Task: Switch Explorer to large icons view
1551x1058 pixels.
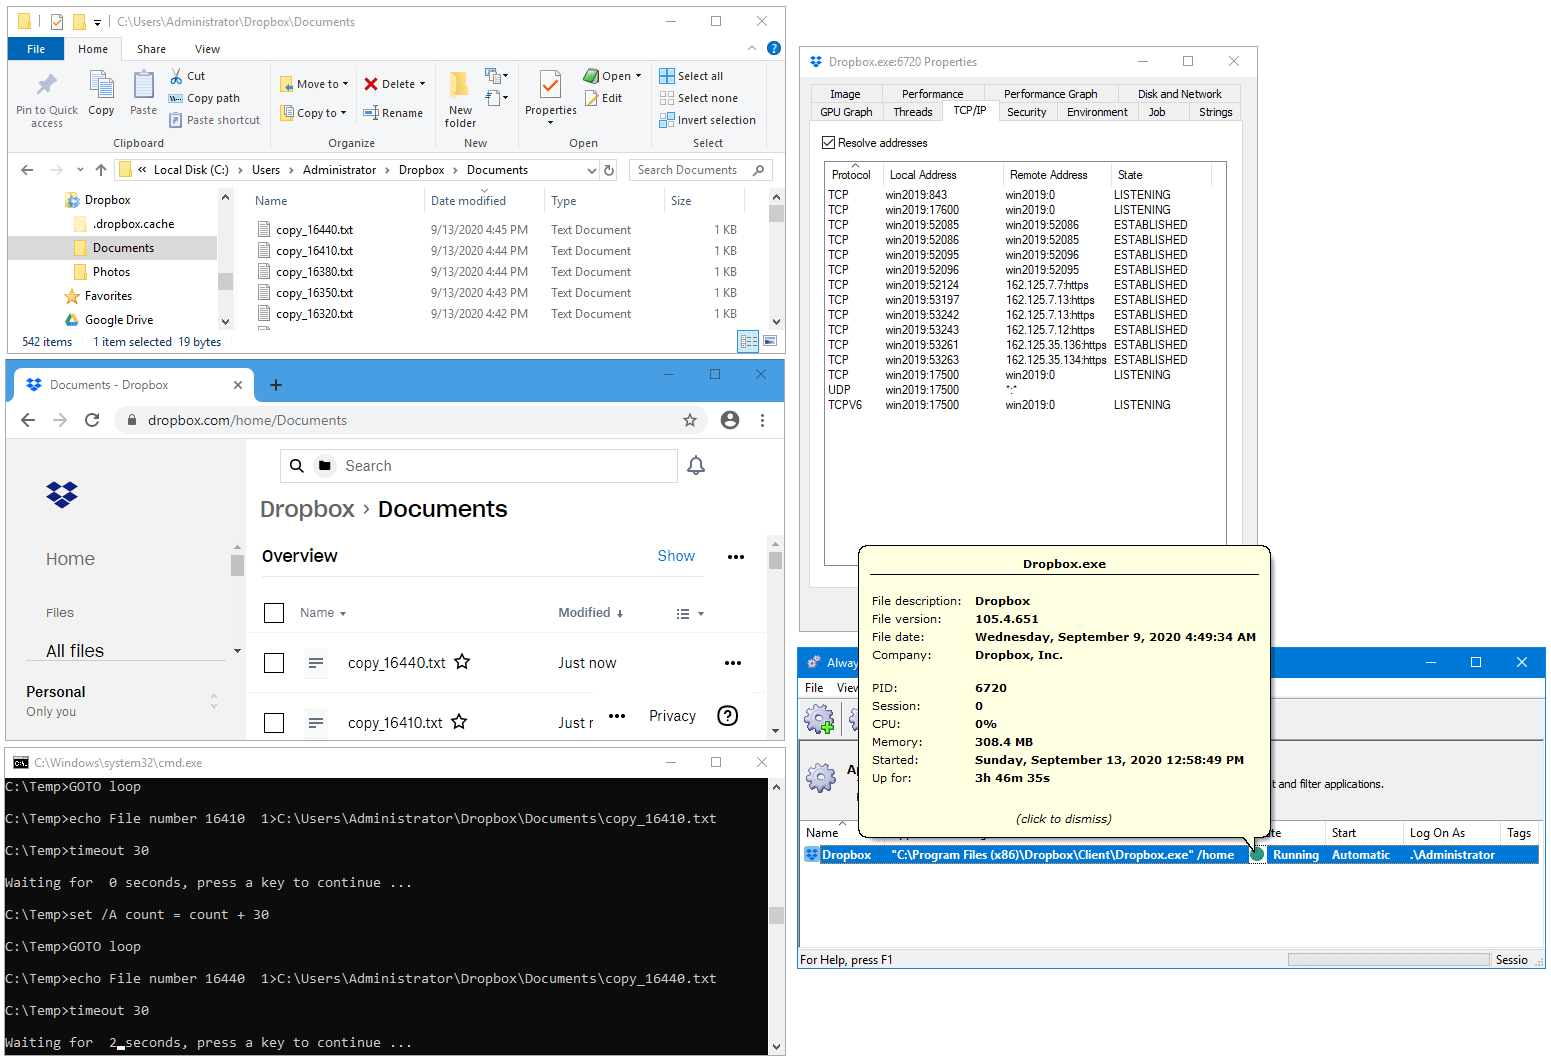Action: pyautogui.click(x=770, y=341)
